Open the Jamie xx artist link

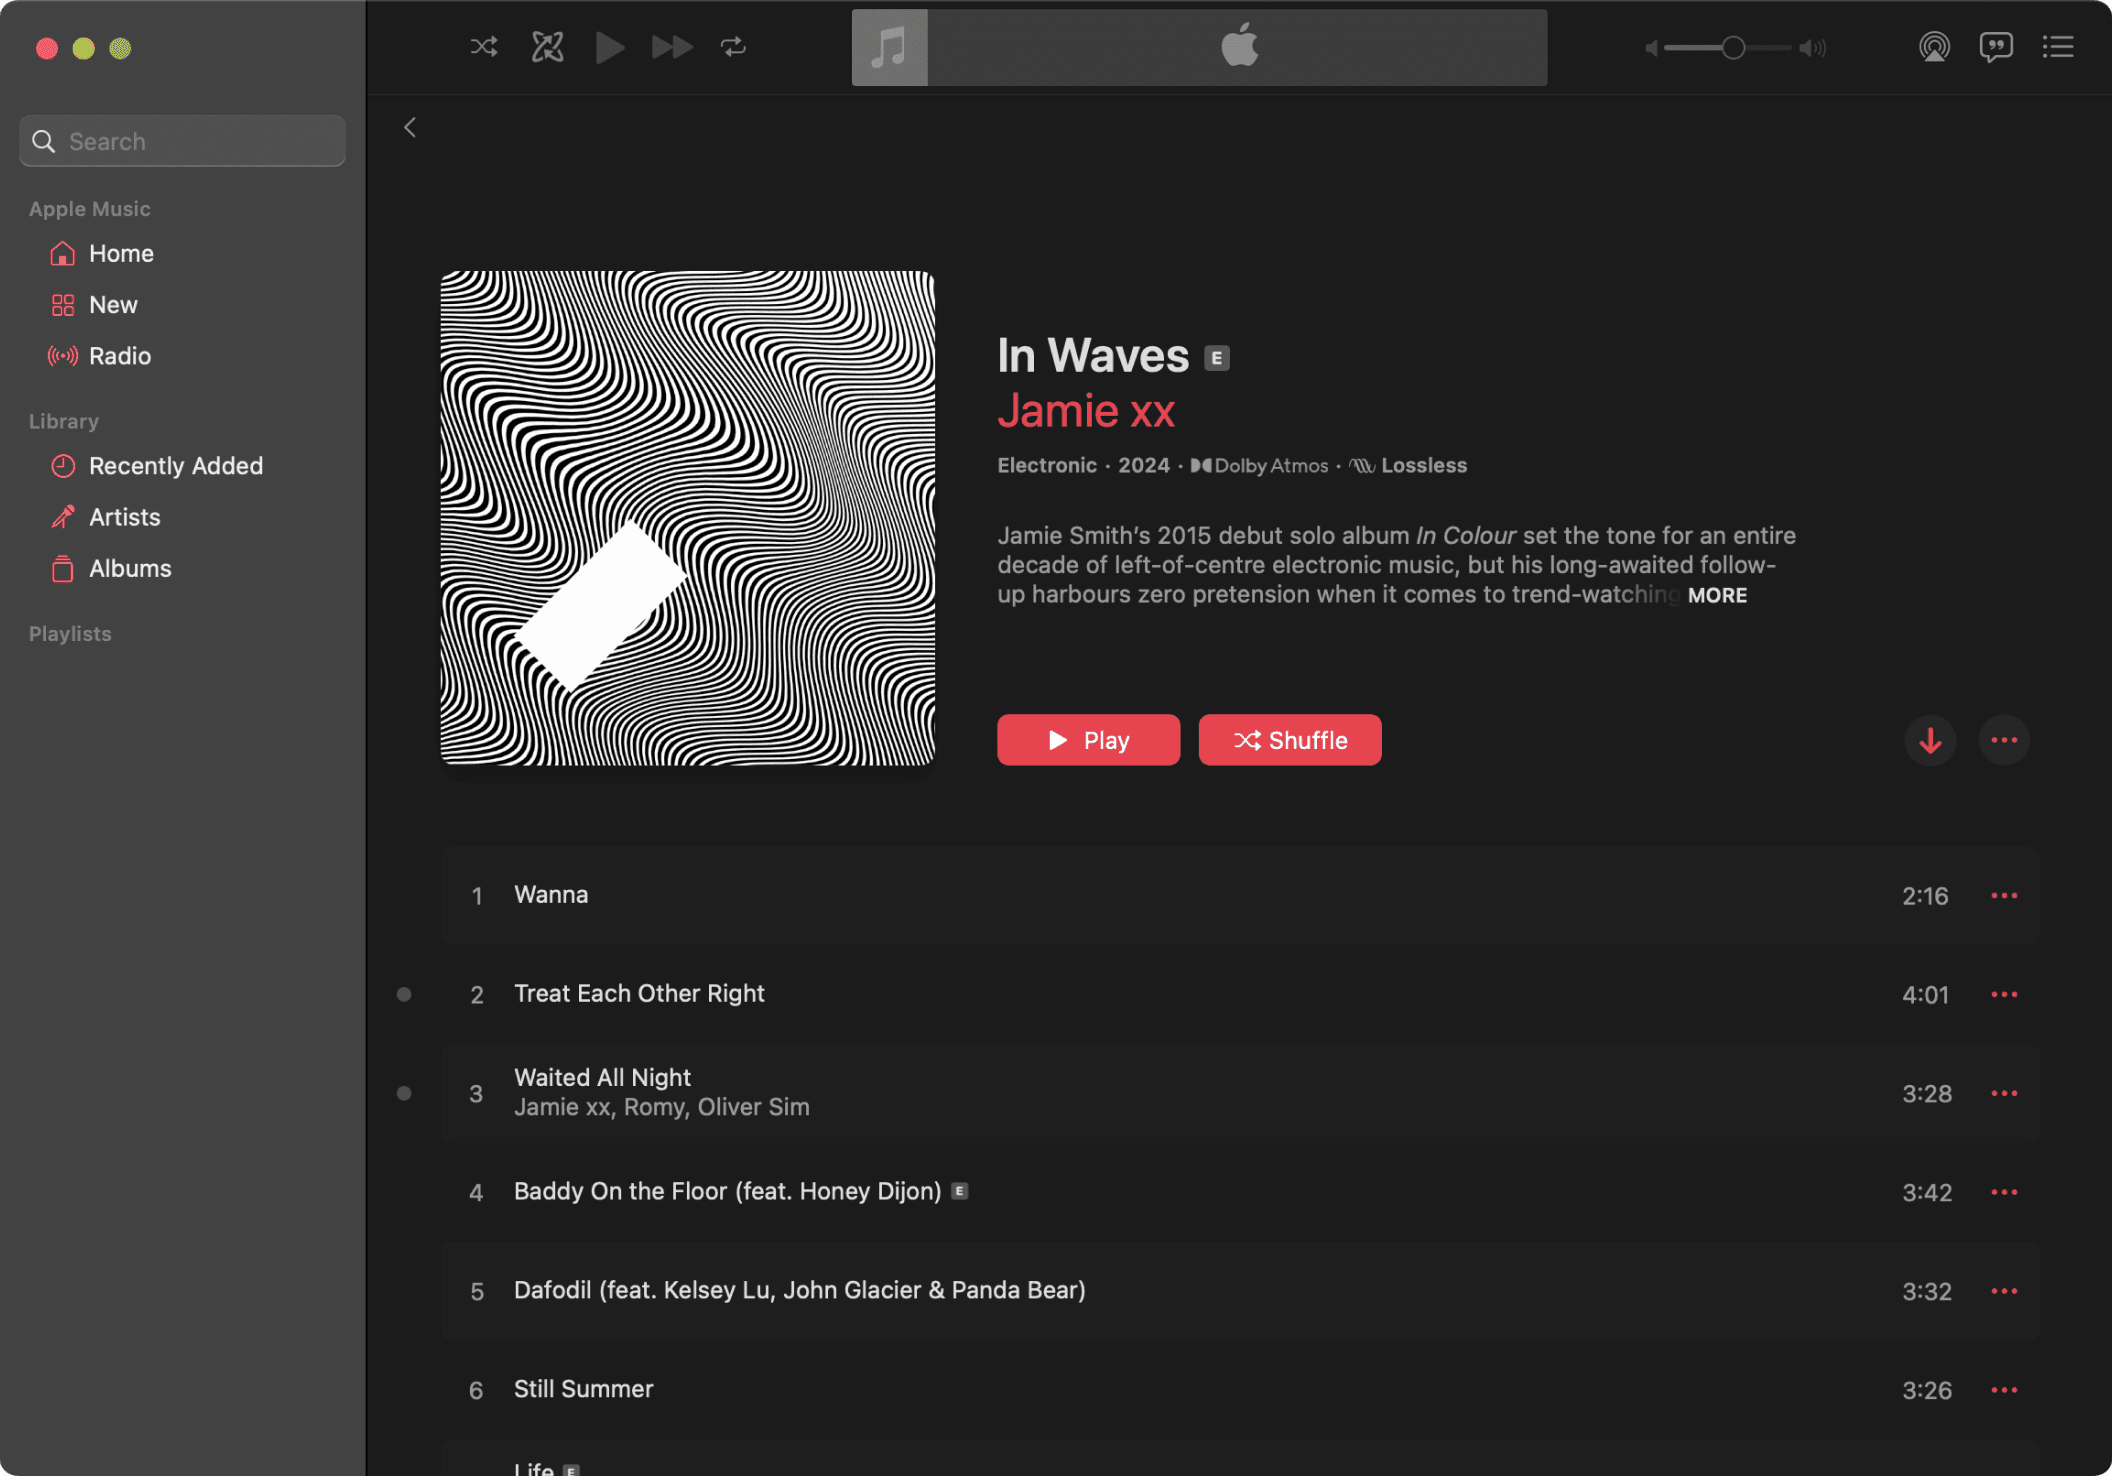pos(1086,411)
